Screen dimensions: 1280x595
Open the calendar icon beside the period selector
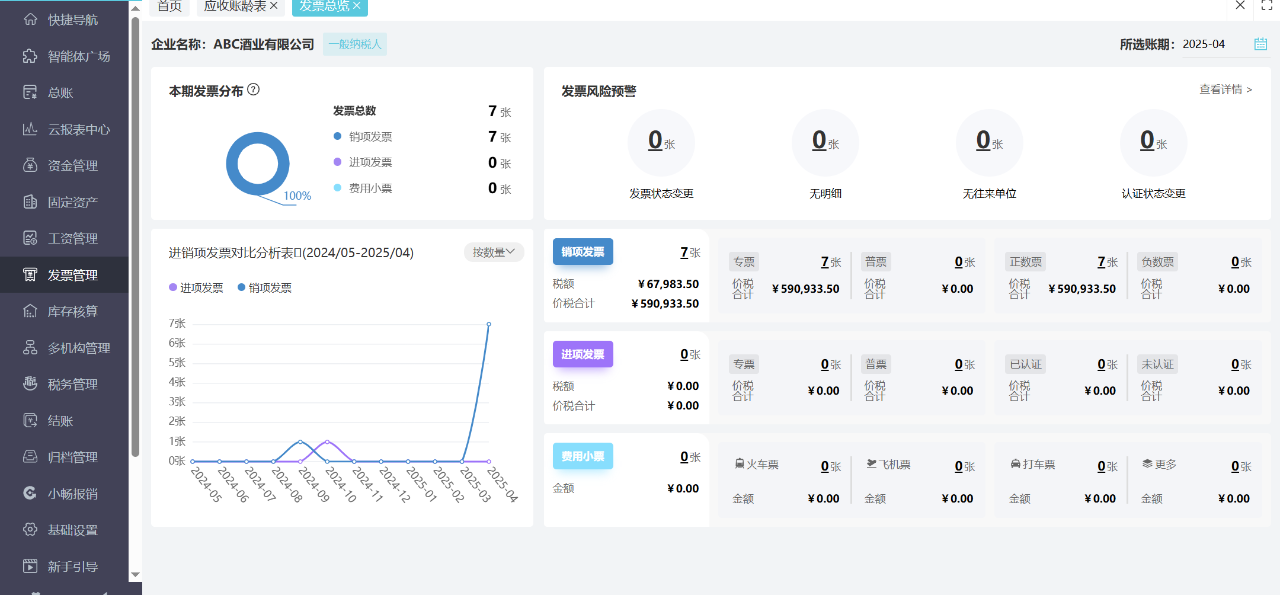(1261, 44)
